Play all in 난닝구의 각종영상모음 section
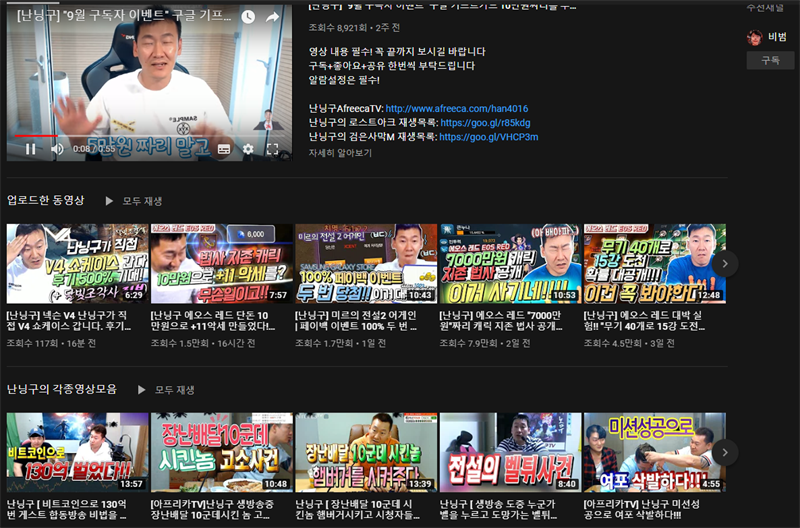800x528 pixels. tap(166, 389)
